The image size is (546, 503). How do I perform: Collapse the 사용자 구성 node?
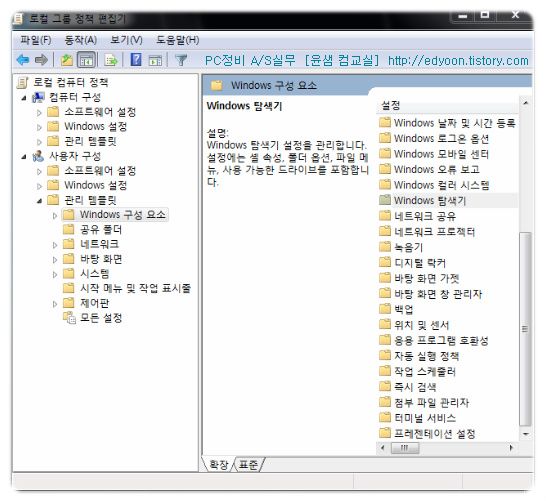tap(24, 157)
